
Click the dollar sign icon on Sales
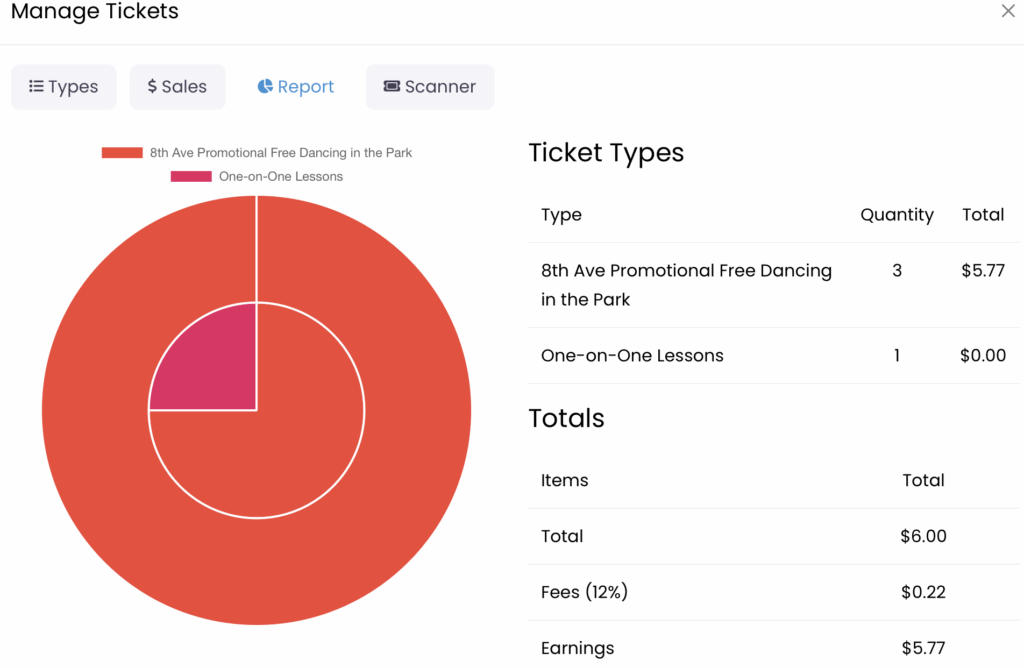tap(152, 87)
